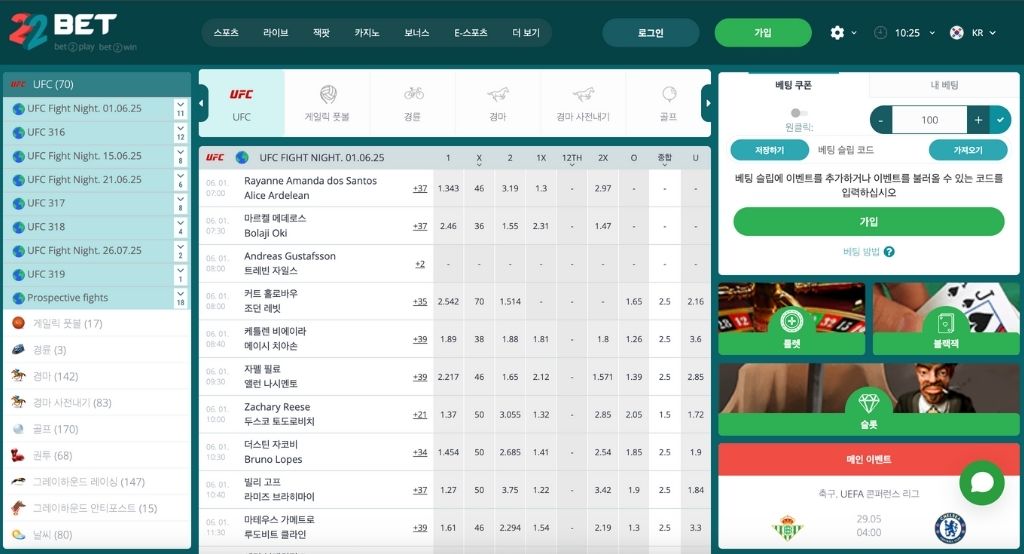Click the globe icon in UFC Fight Night header
1024x554 pixels.
tap(242, 157)
